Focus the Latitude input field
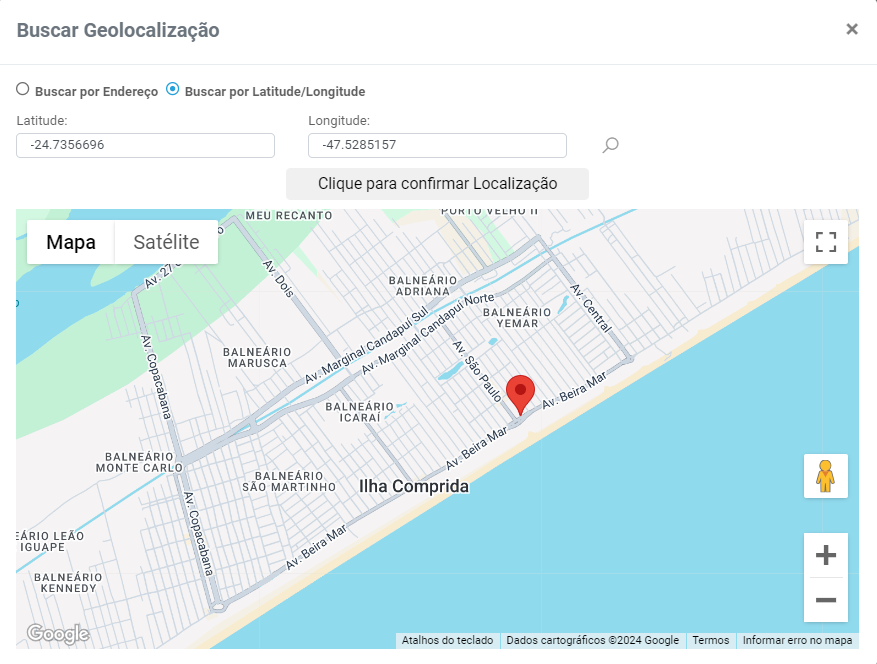This screenshot has width=877, height=664. click(145, 146)
